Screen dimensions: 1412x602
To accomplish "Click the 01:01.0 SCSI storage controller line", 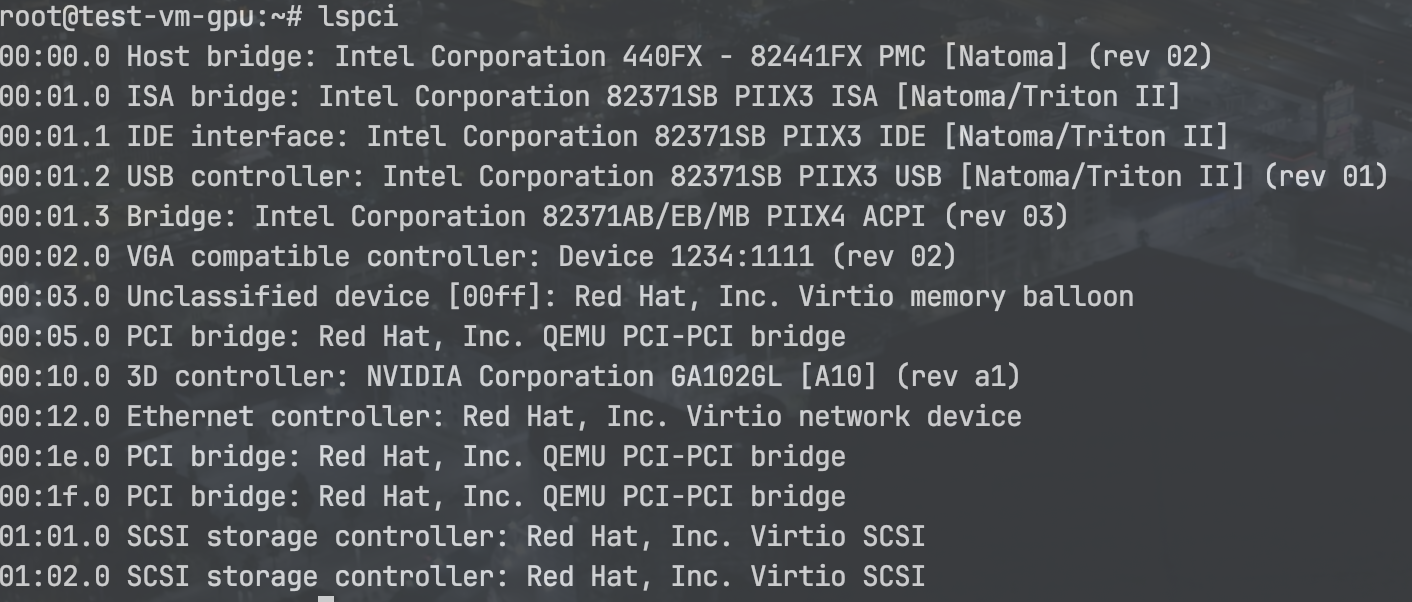I will [x=462, y=536].
